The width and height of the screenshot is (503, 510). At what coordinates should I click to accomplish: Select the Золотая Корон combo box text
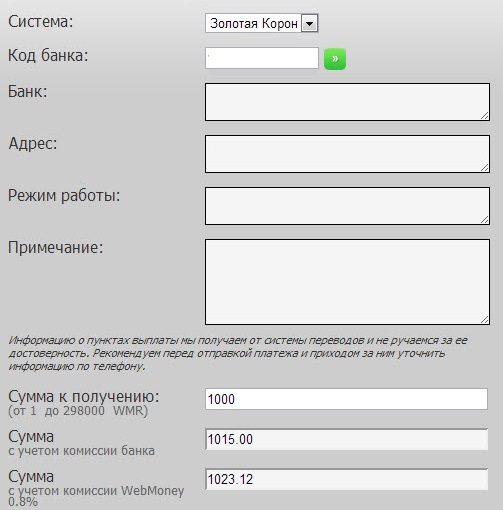[254, 23]
